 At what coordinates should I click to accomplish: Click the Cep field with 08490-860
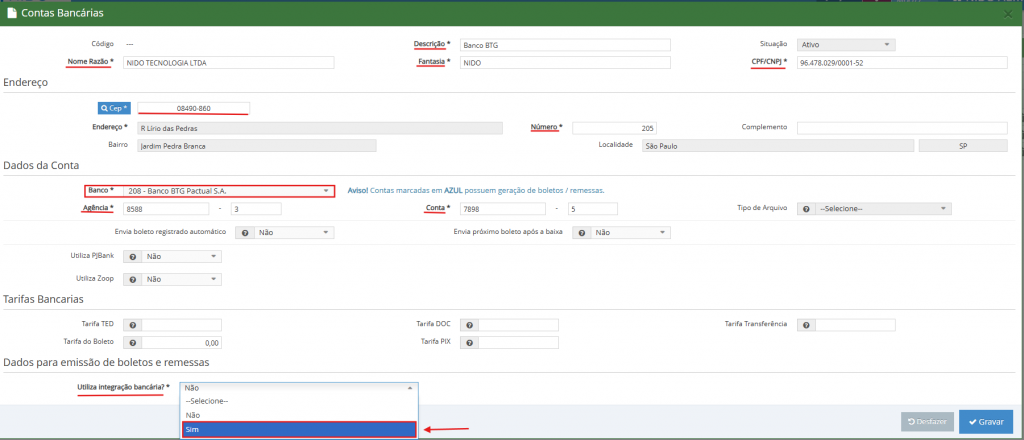point(193,108)
